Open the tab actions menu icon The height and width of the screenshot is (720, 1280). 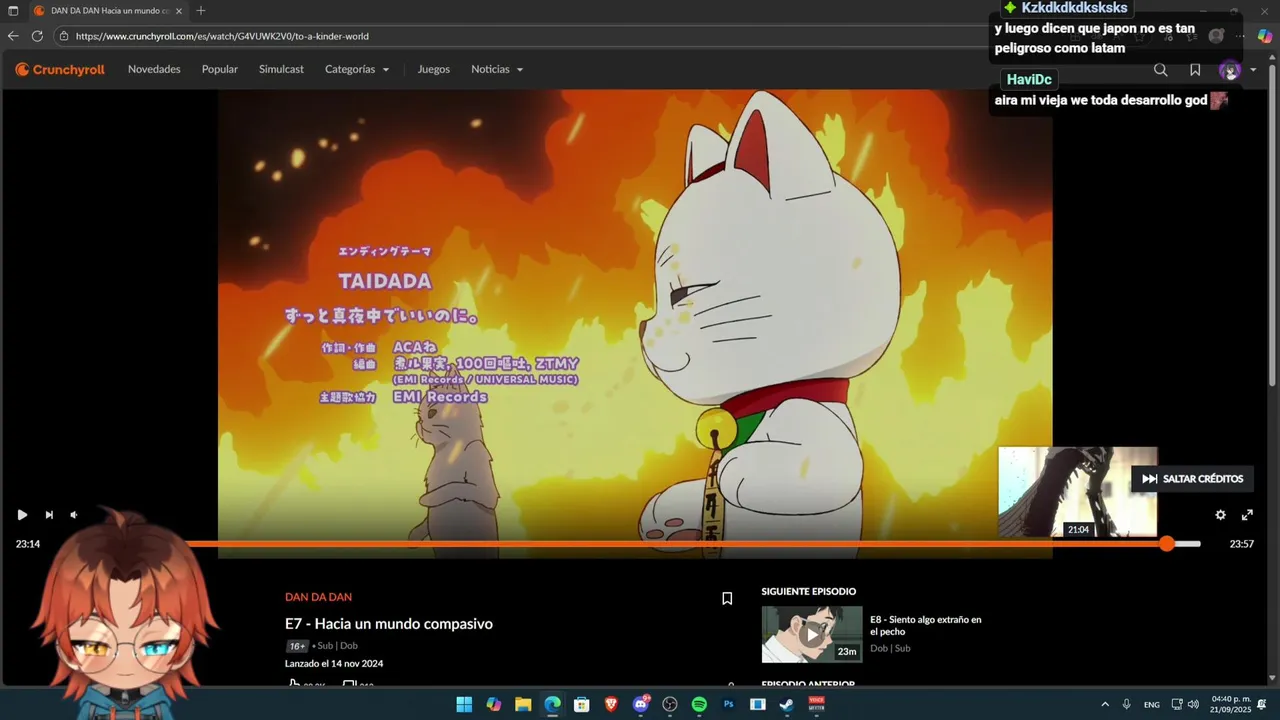tap(13, 10)
